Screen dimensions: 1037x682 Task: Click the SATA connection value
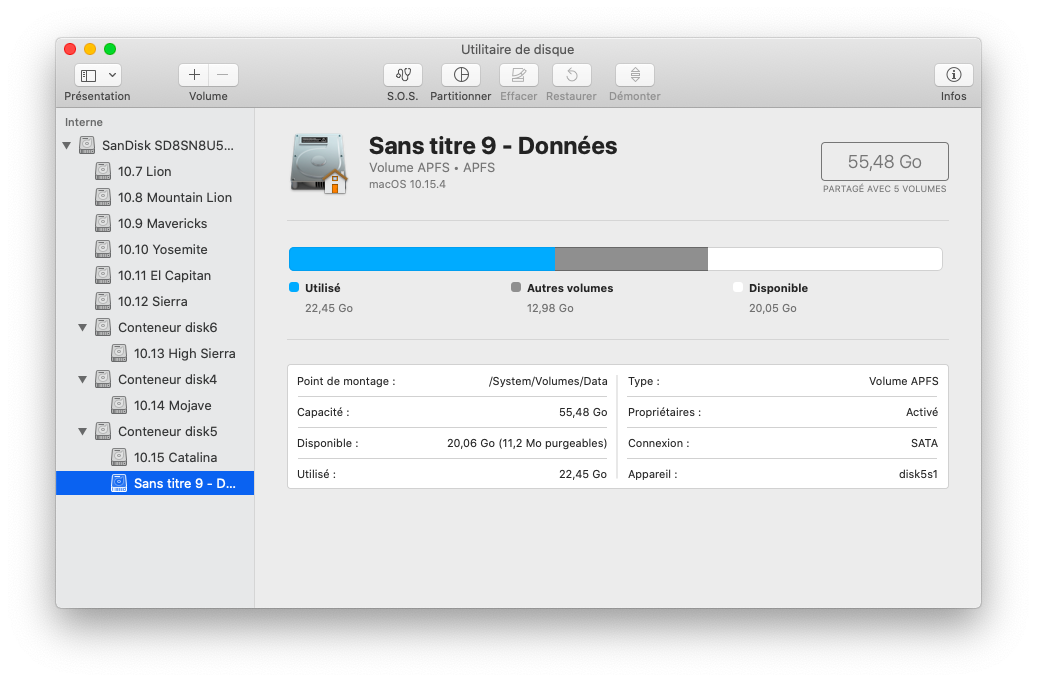pos(924,443)
